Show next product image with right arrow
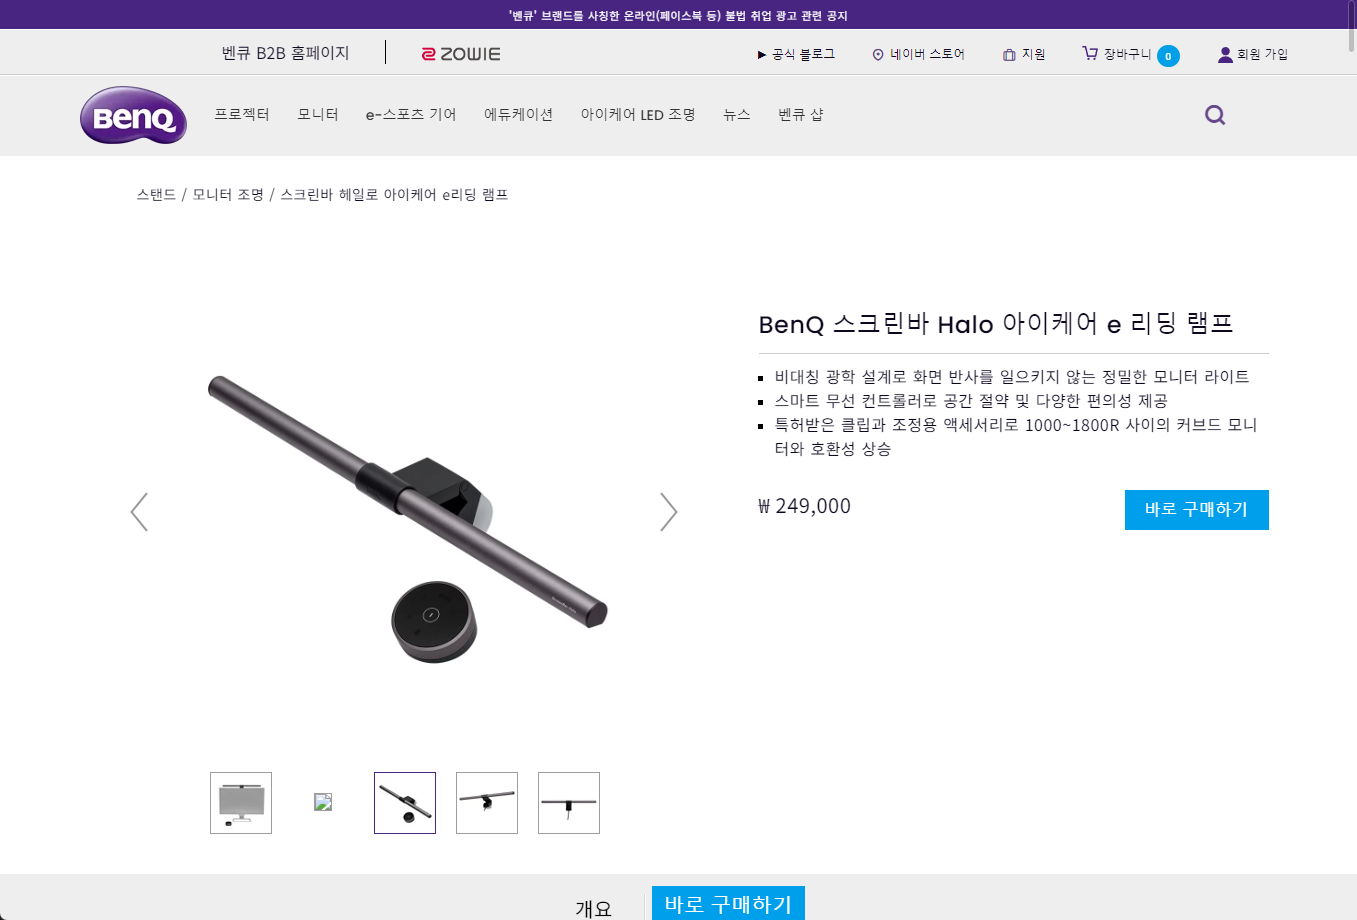 (669, 512)
